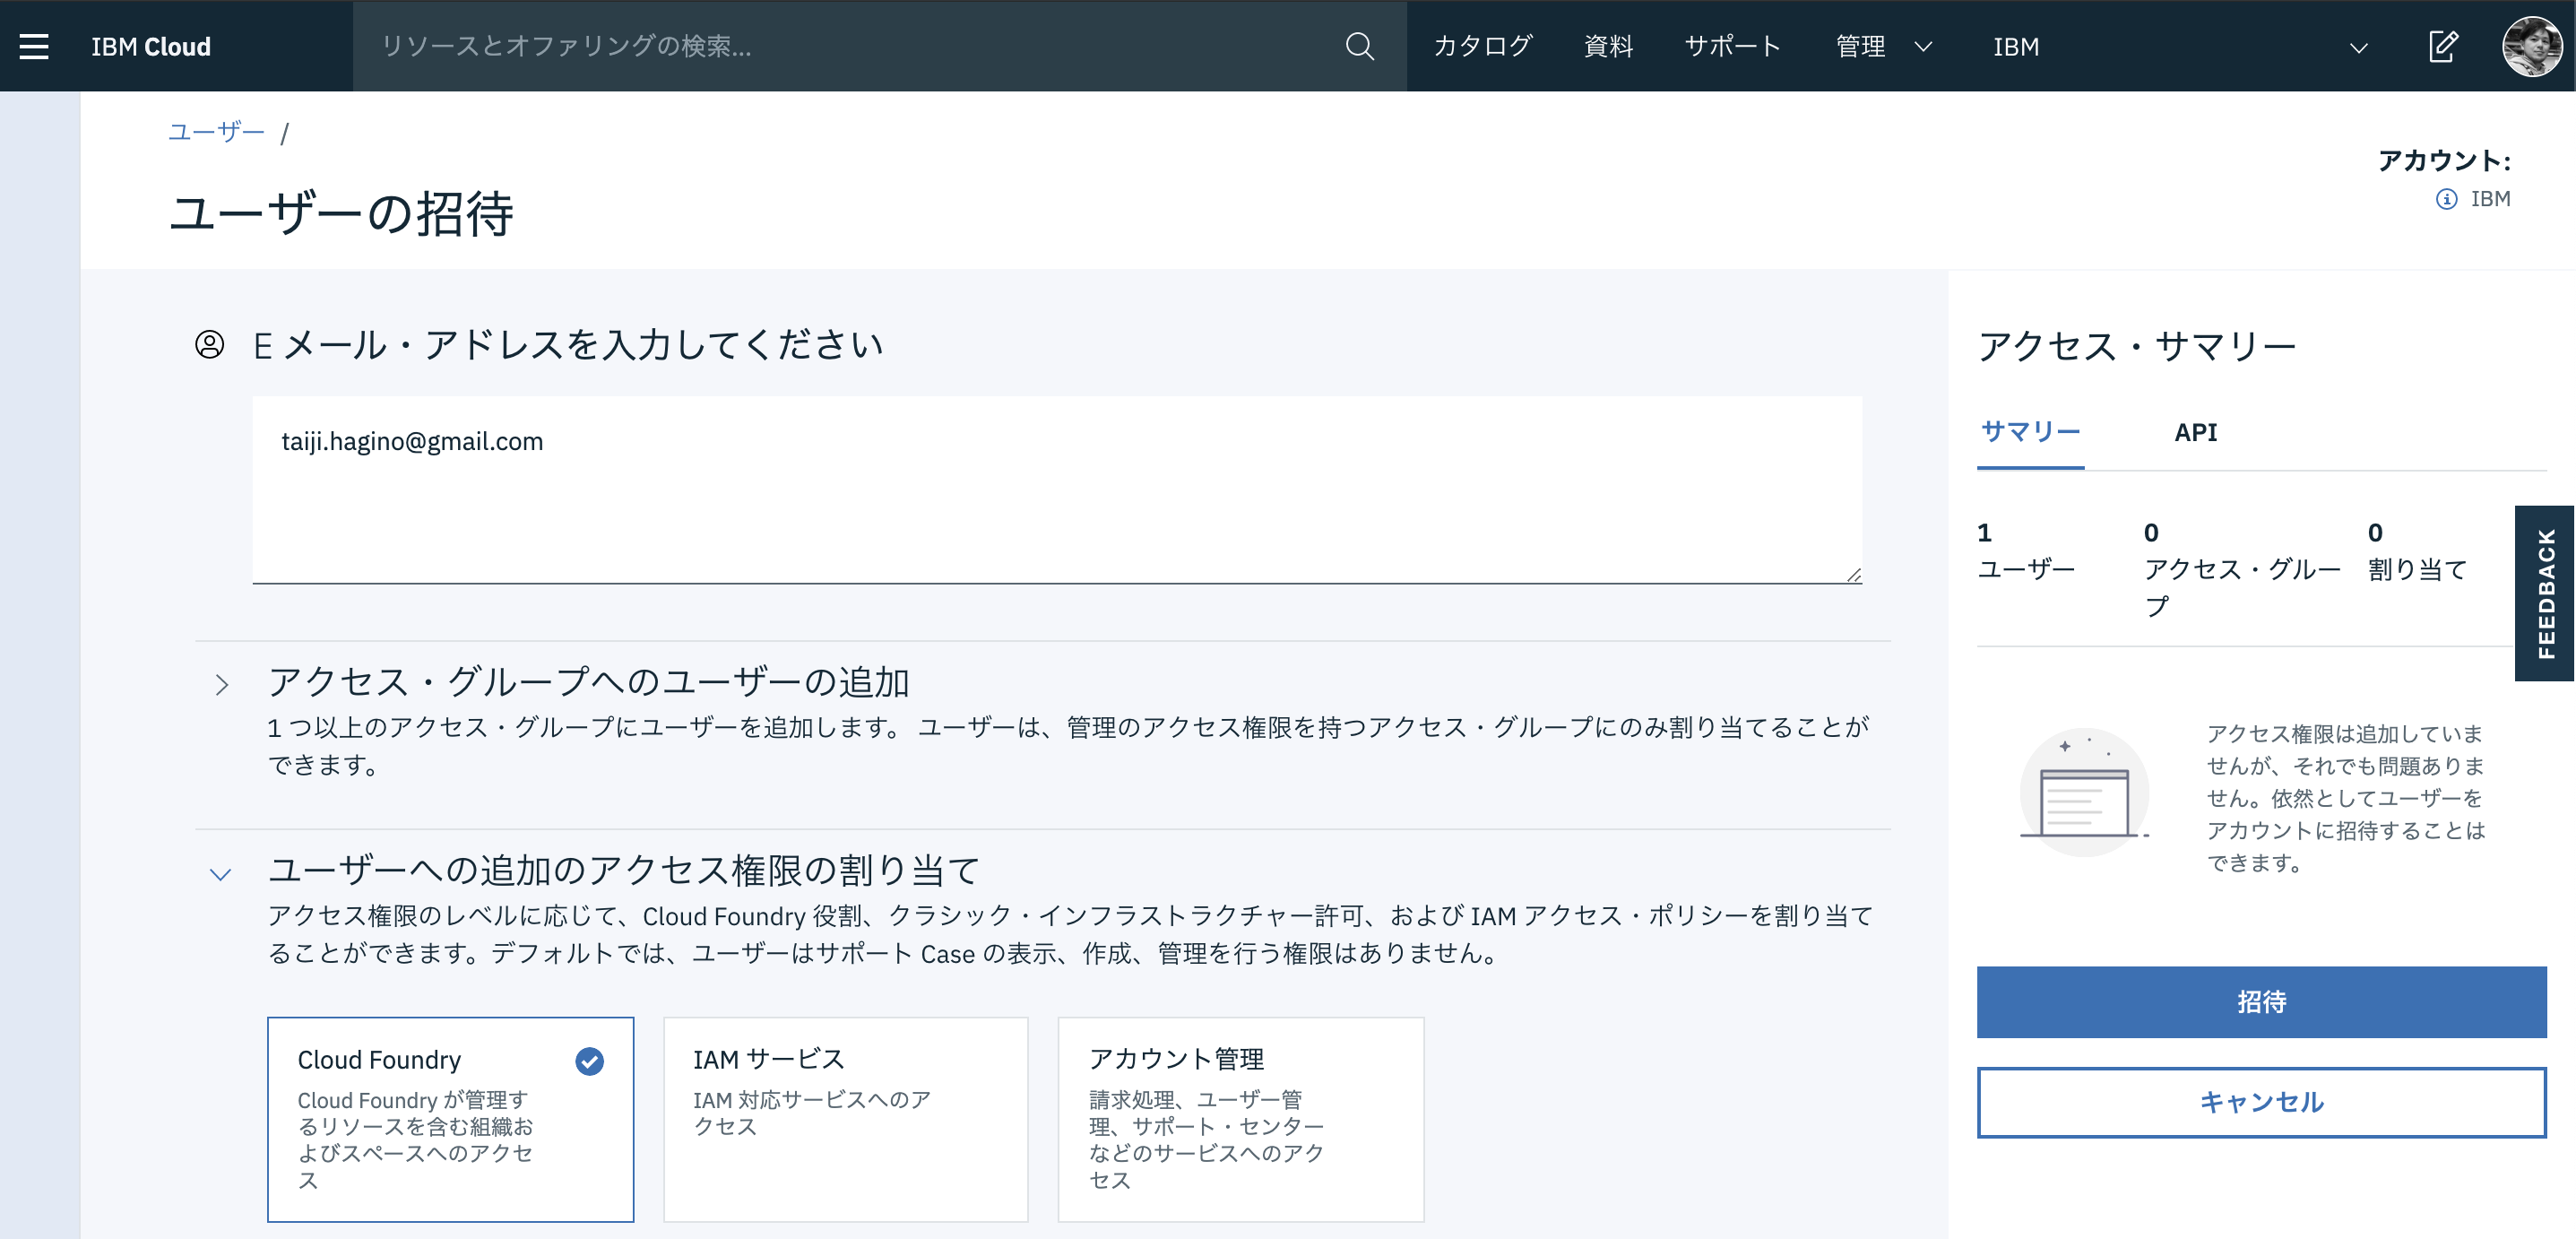Click the キャンセル button

(x=2261, y=1102)
